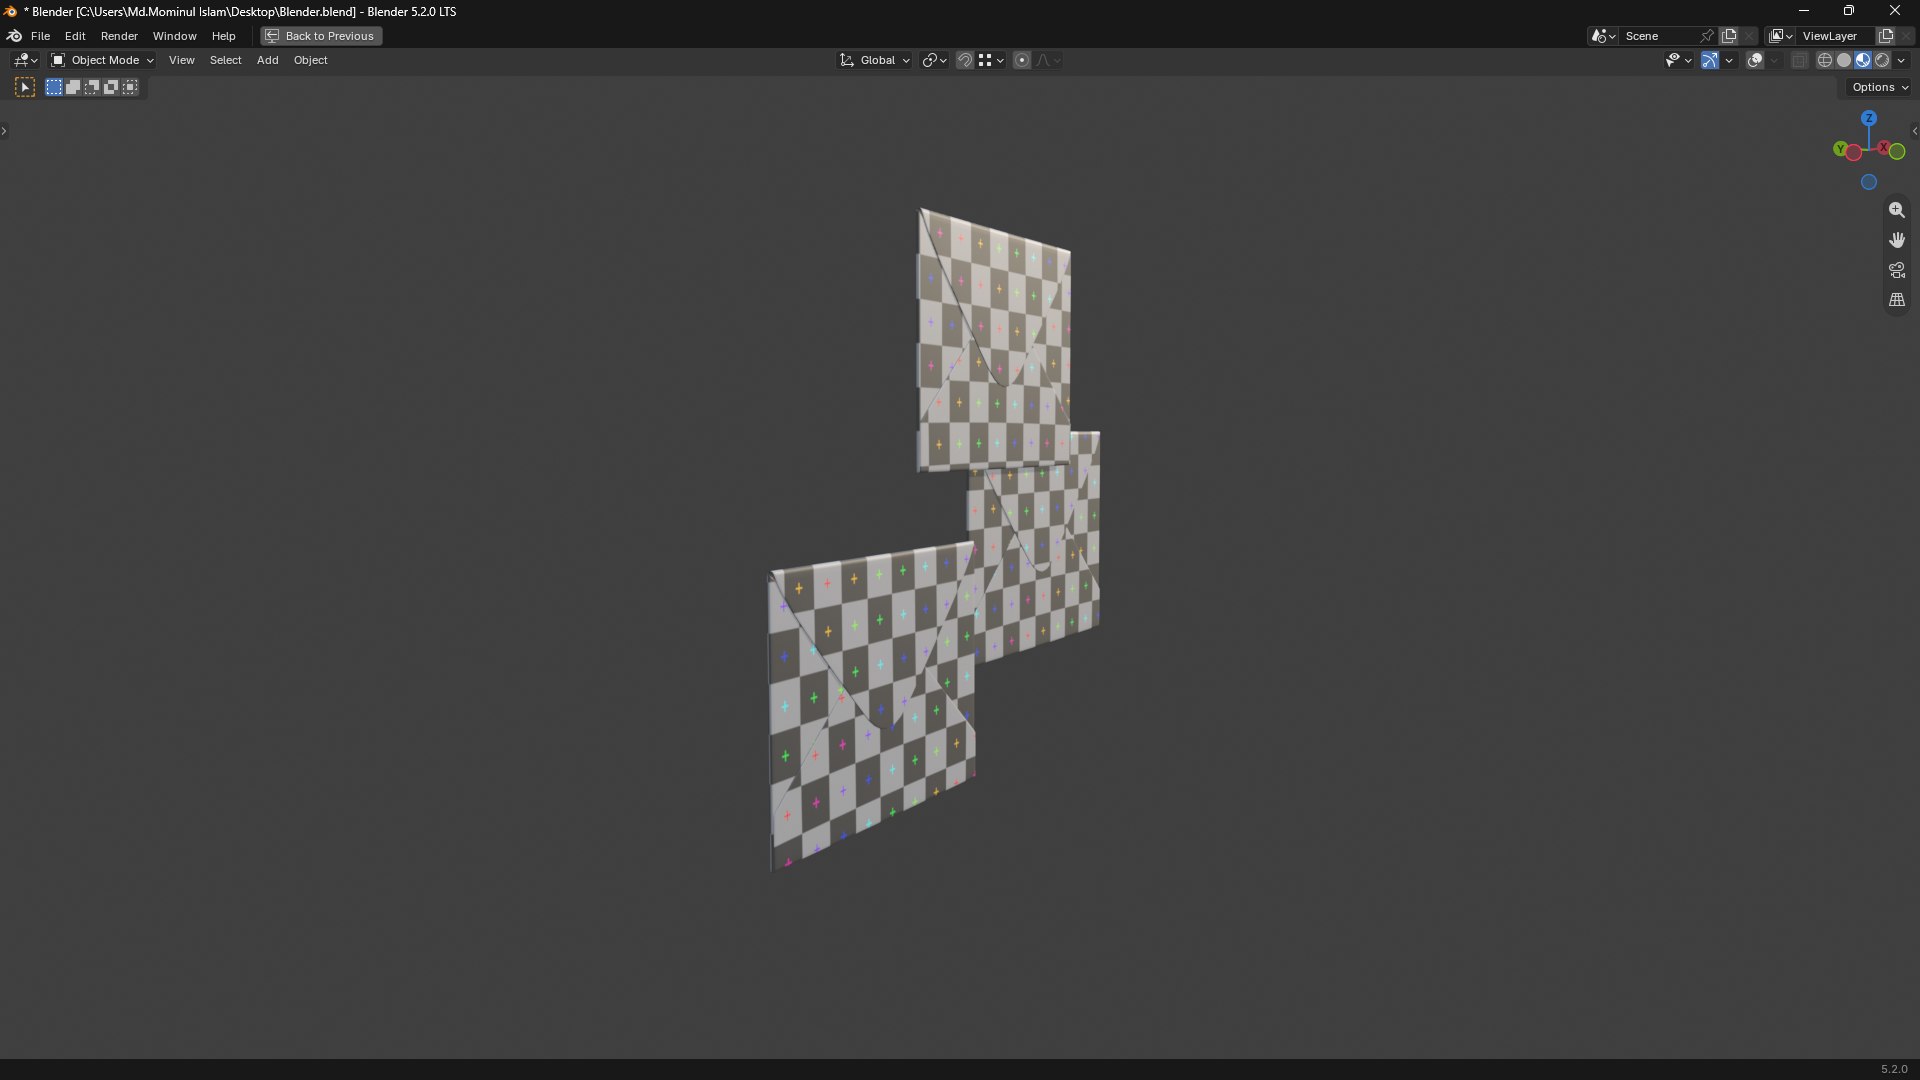Click the Scene name field
This screenshot has height=1080, width=1920.
pos(1660,36)
